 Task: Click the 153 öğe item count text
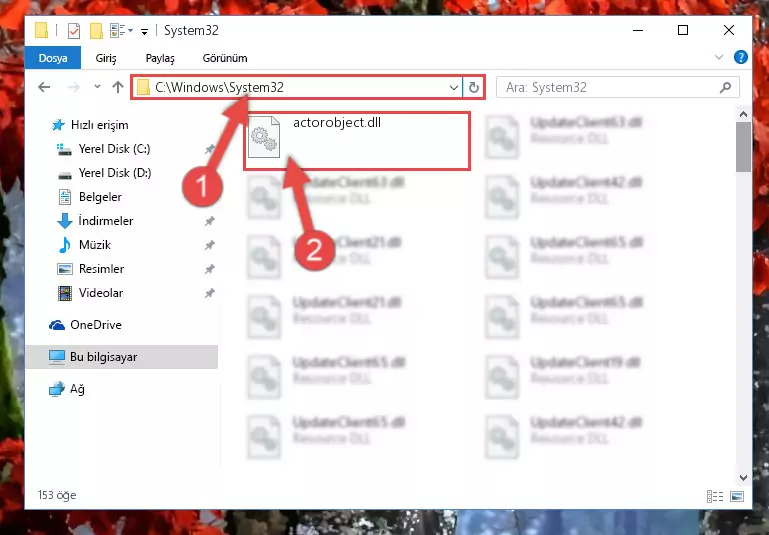coord(57,495)
